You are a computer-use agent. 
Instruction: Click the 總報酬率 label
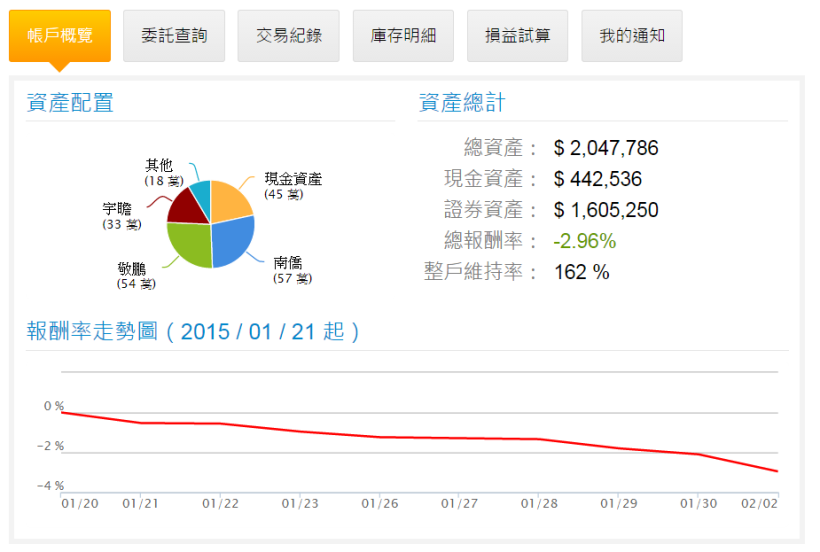click(x=483, y=241)
